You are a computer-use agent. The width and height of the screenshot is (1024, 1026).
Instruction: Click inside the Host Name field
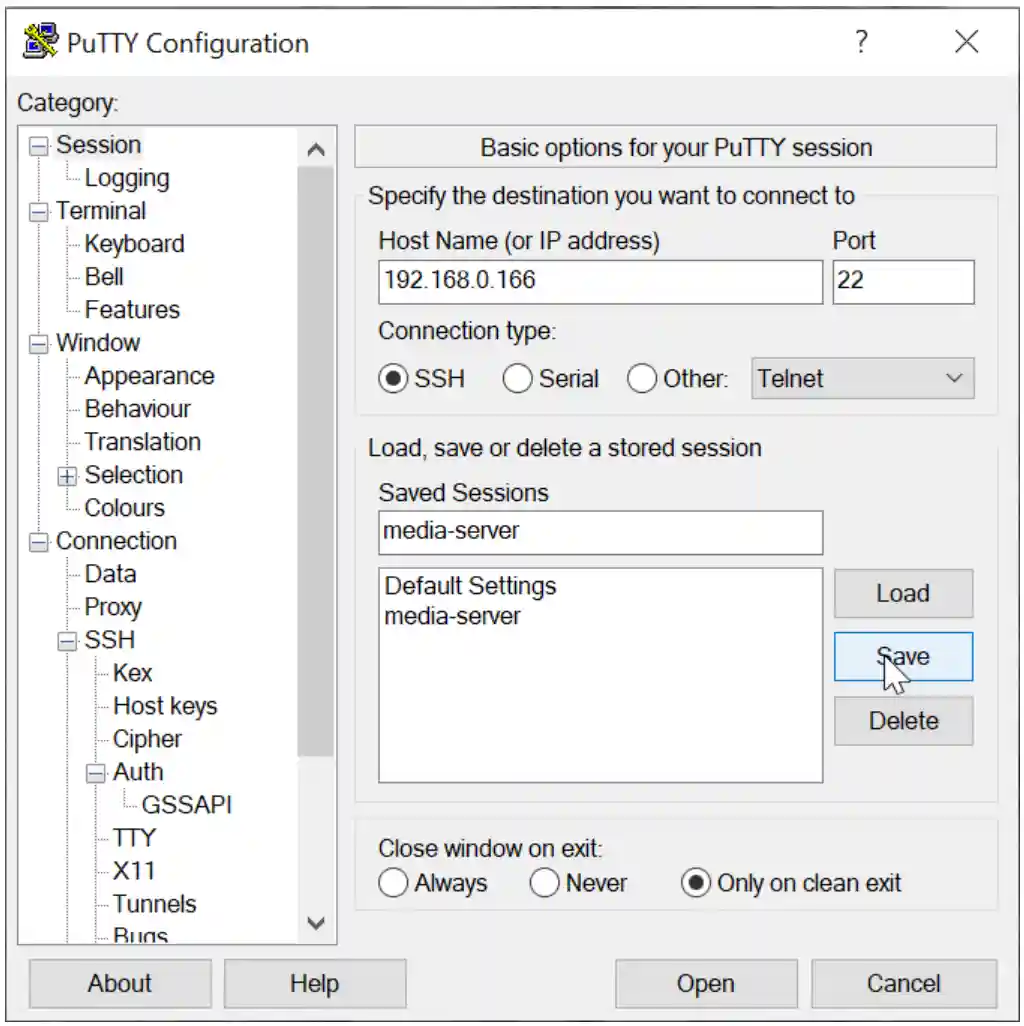click(x=598, y=281)
